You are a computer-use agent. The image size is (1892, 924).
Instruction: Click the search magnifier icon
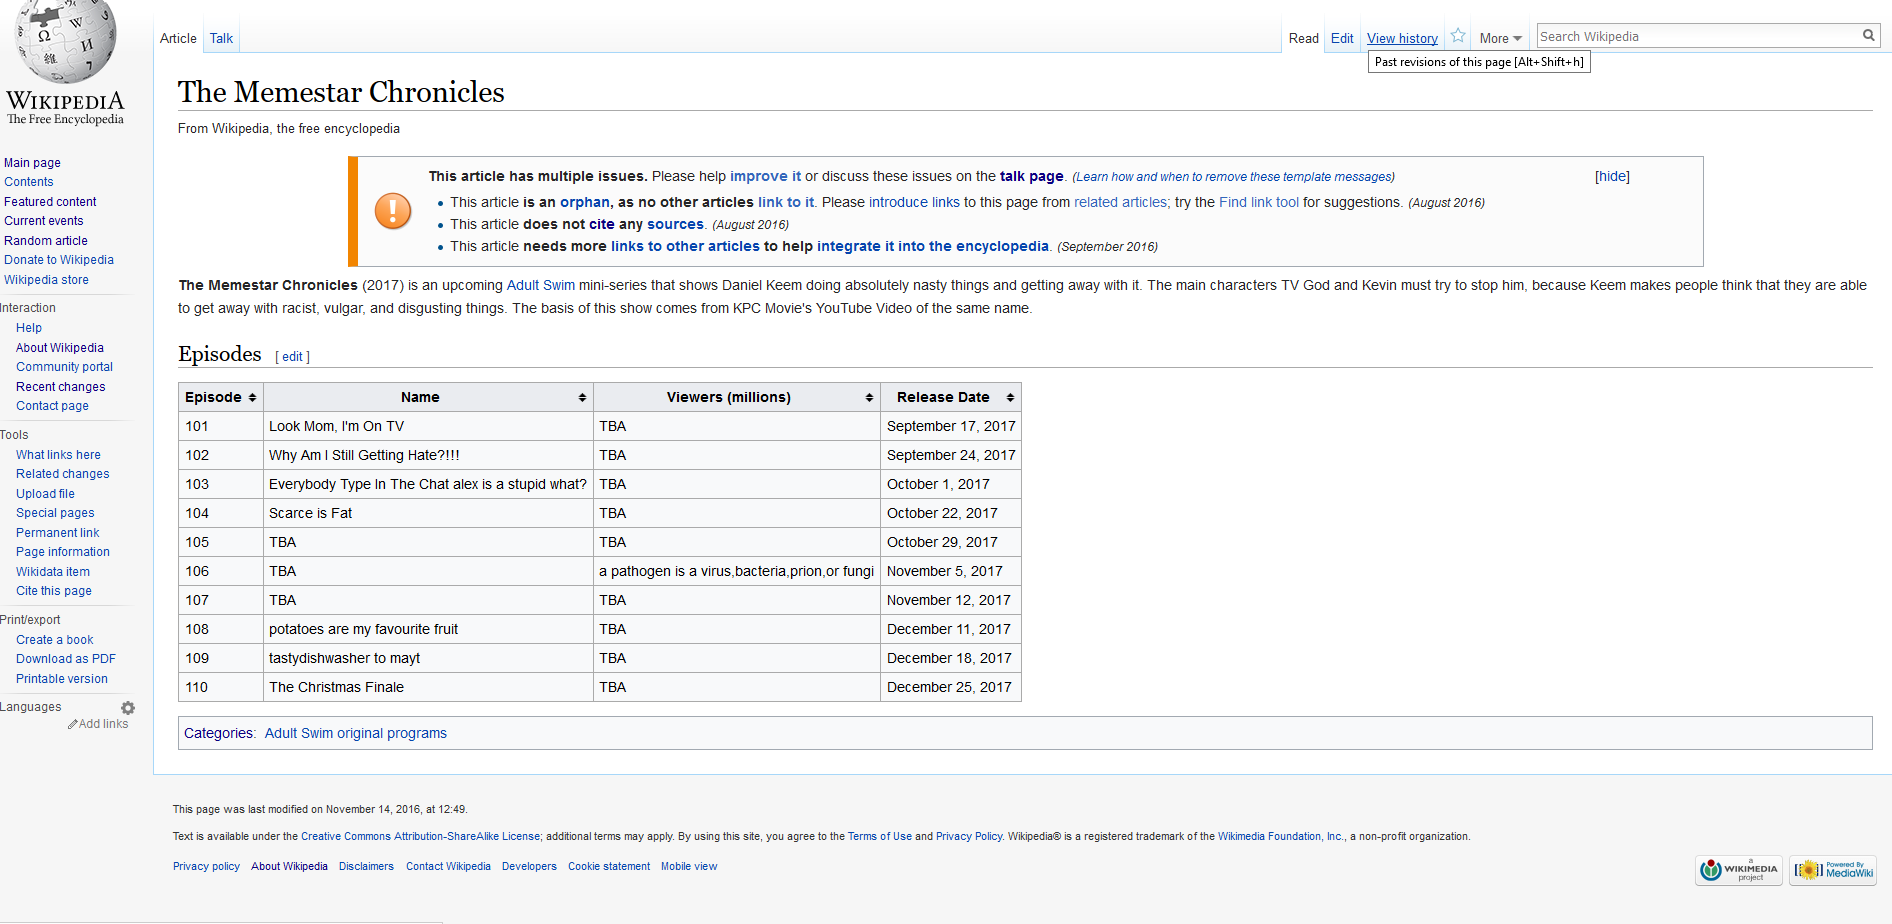1868,36
